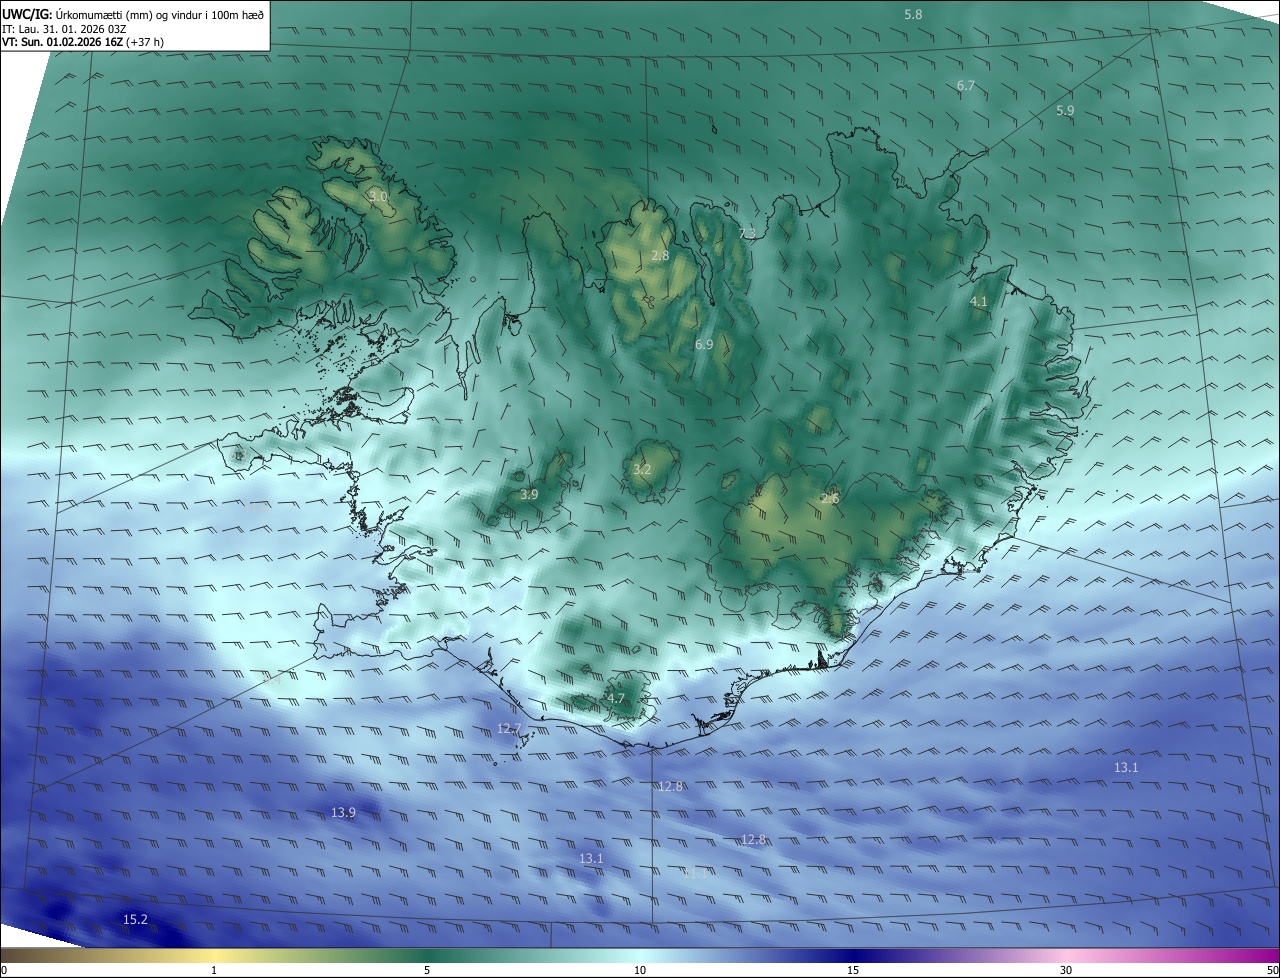Viewport: 1280px width, 978px height.
Task: Click the 4.7 value label
Action: pyautogui.click(x=616, y=699)
